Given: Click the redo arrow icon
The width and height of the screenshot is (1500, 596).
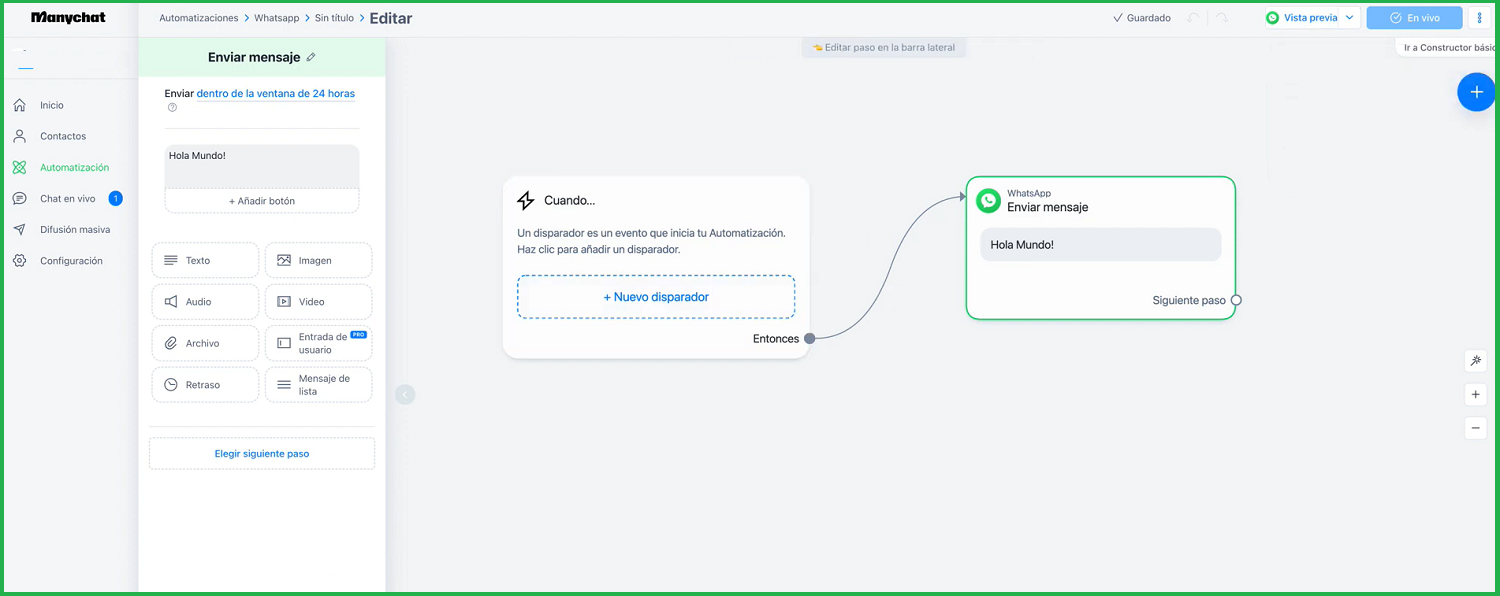Looking at the screenshot, I should pyautogui.click(x=1222, y=18).
